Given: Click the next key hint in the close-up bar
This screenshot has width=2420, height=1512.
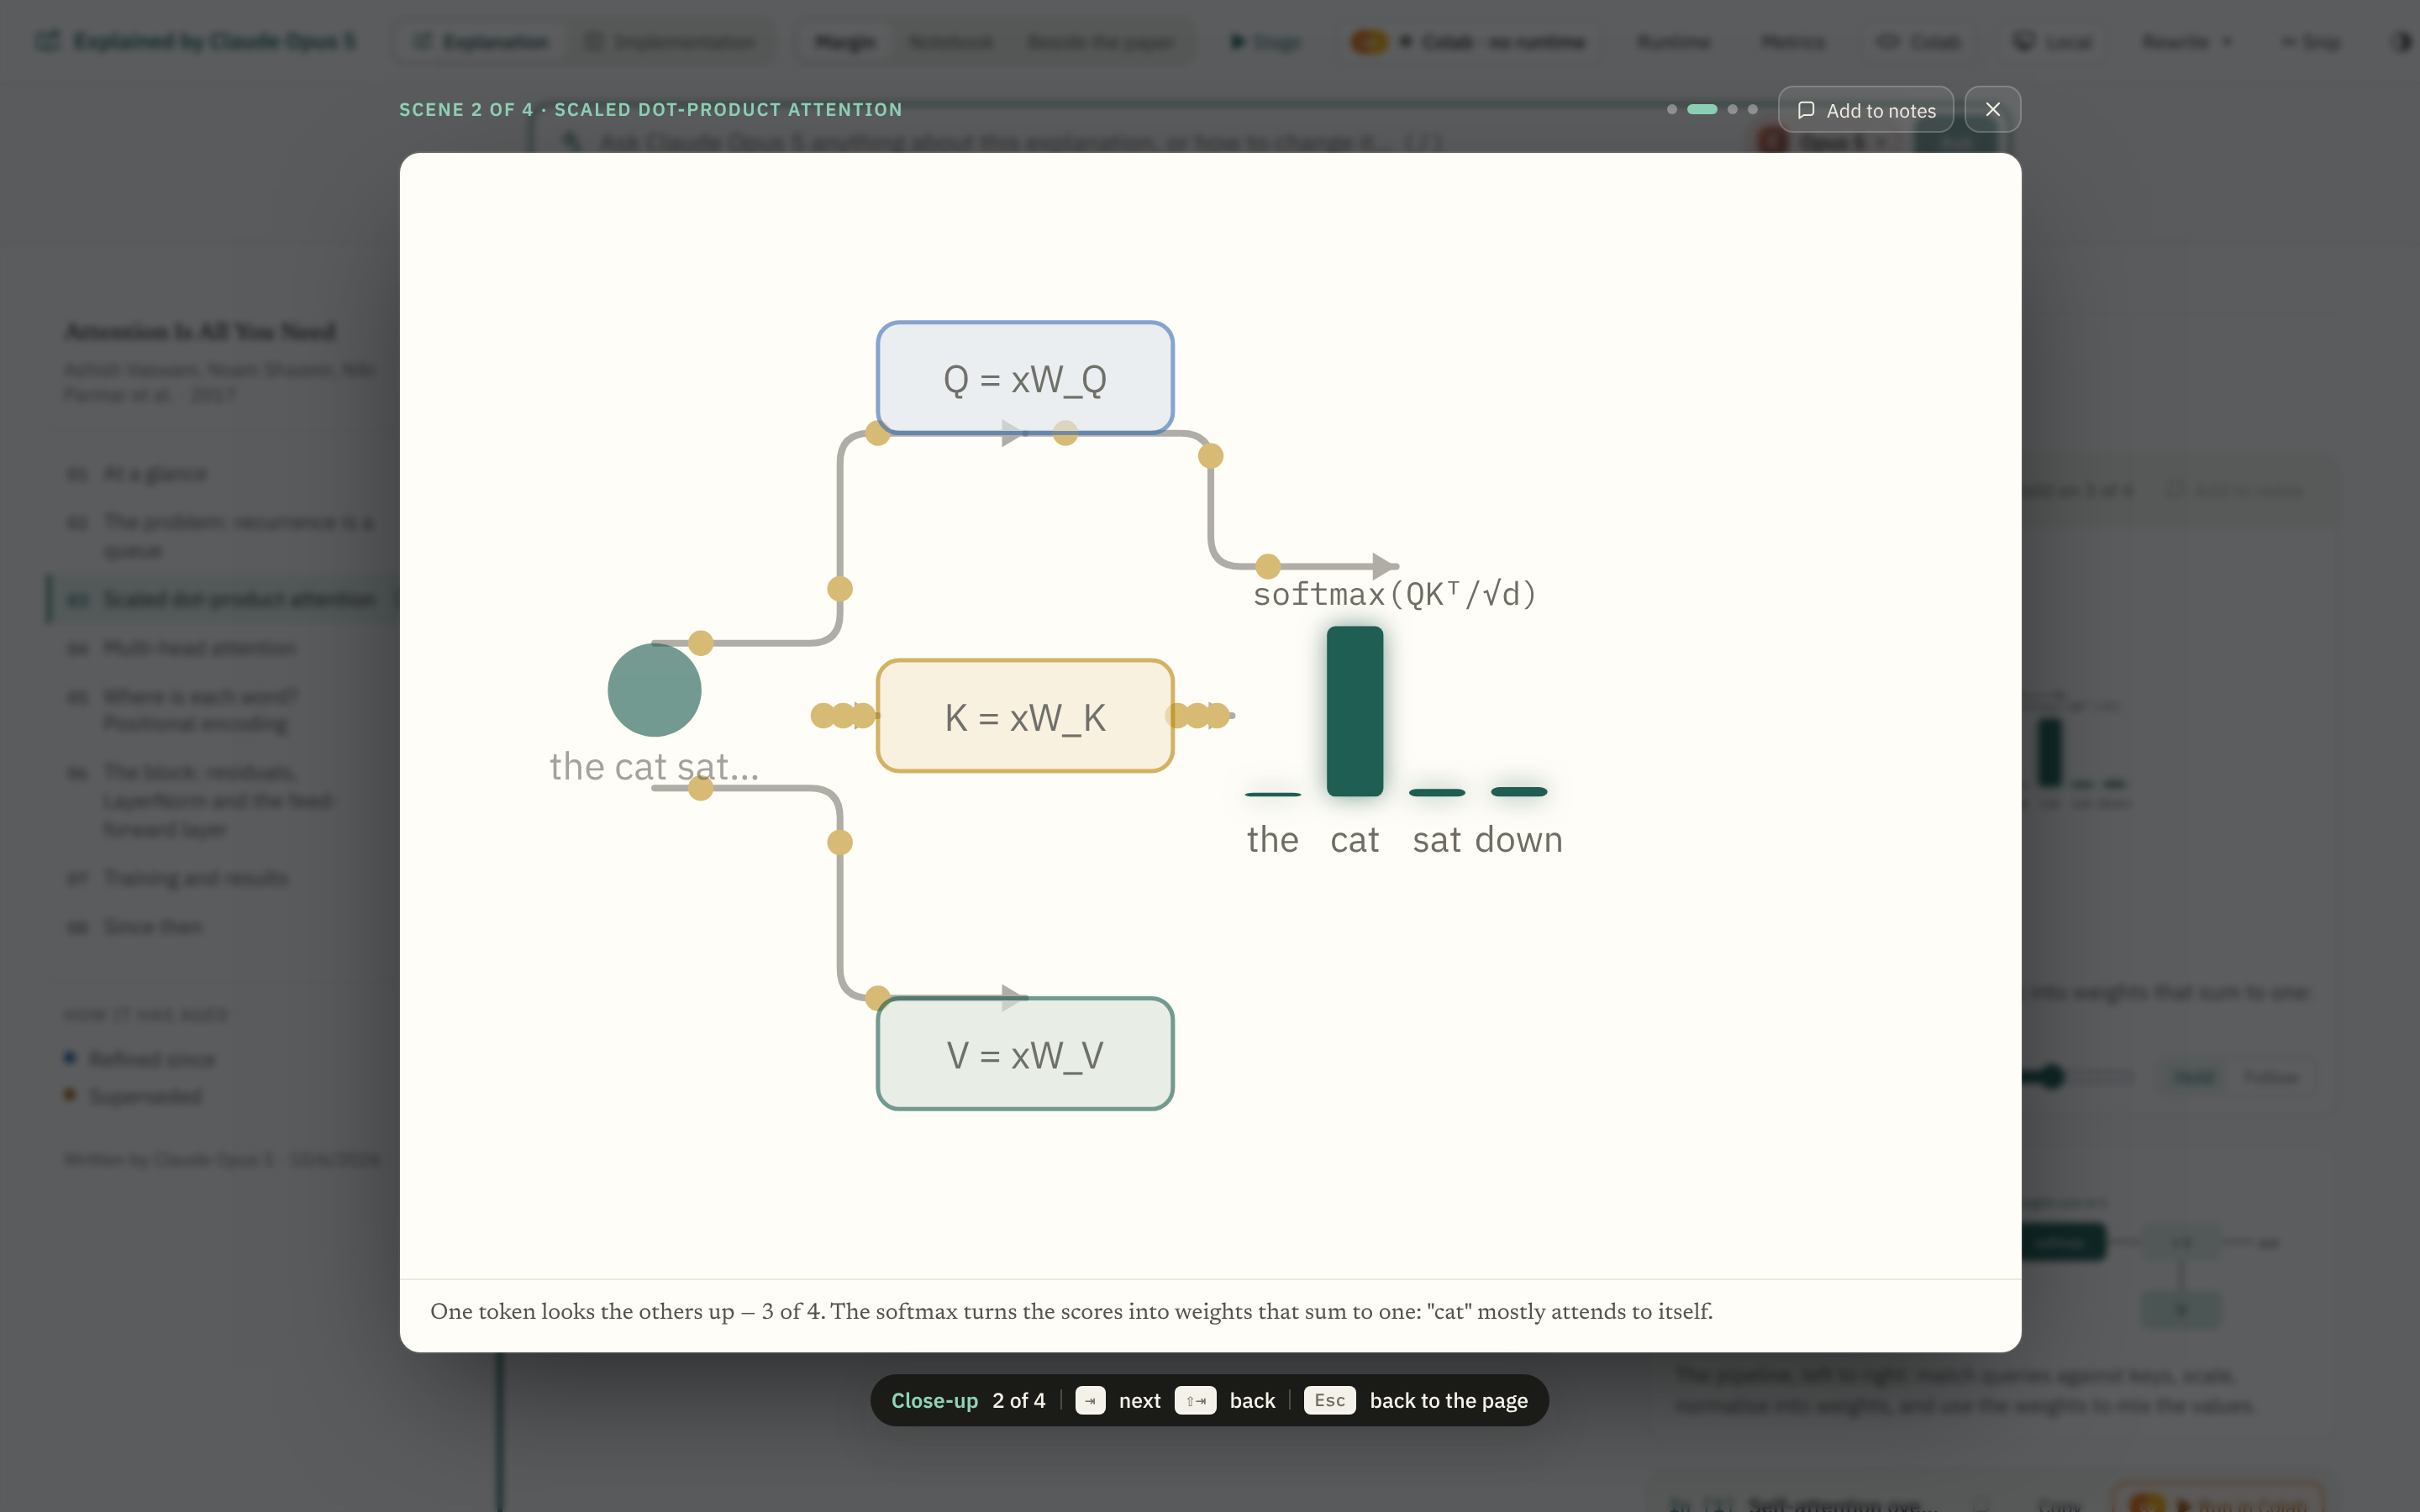Looking at the screenshot, I should click(1090, 1400).
